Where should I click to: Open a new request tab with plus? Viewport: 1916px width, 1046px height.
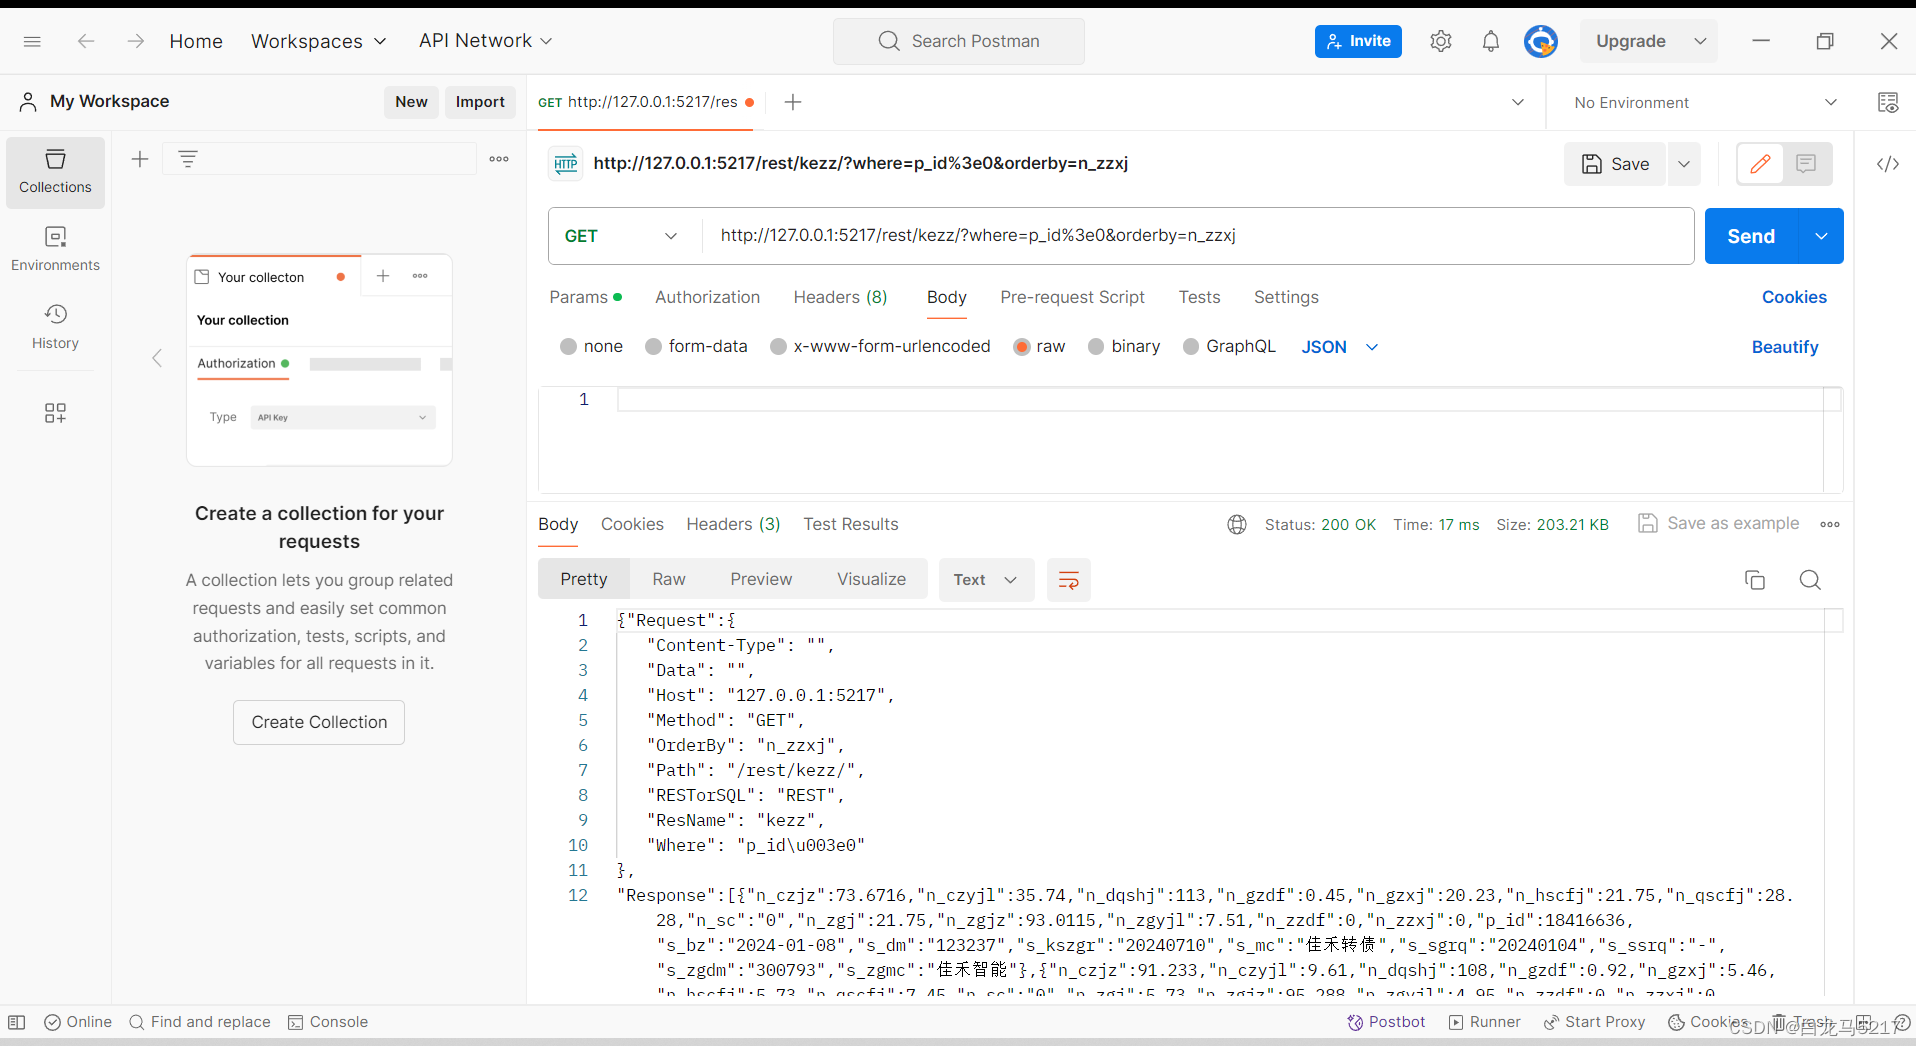[x=793, y=102]
